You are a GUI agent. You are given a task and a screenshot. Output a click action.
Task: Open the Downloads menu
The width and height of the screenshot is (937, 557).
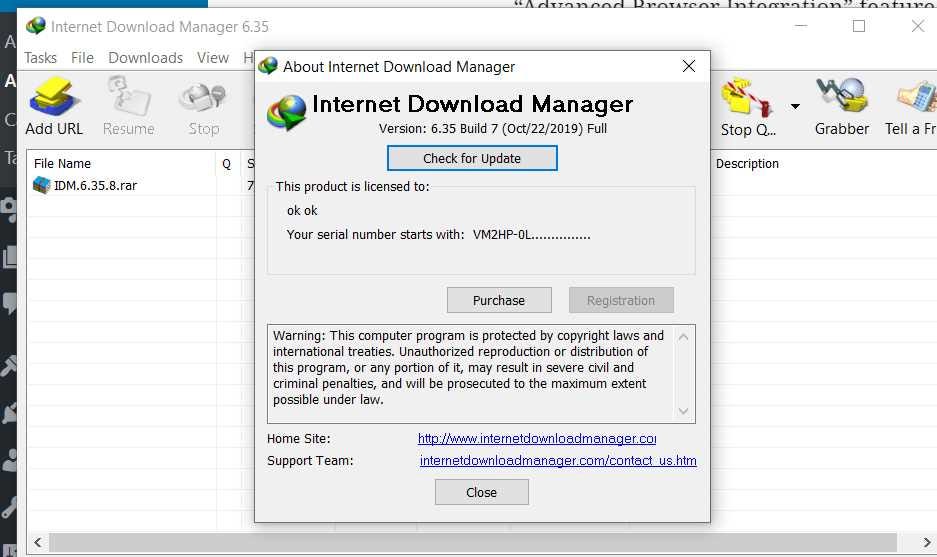pyautogui.click(x=145, y=58)
